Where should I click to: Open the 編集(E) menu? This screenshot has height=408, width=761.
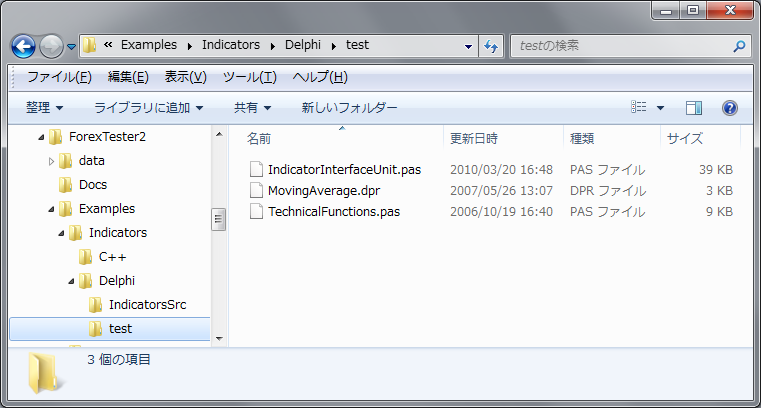point(128,77)
